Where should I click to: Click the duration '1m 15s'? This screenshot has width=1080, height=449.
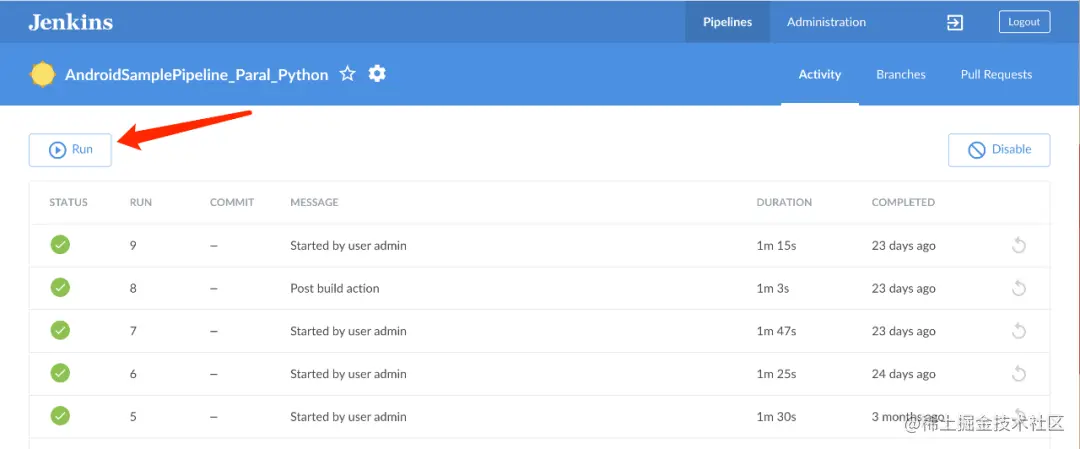776,246
